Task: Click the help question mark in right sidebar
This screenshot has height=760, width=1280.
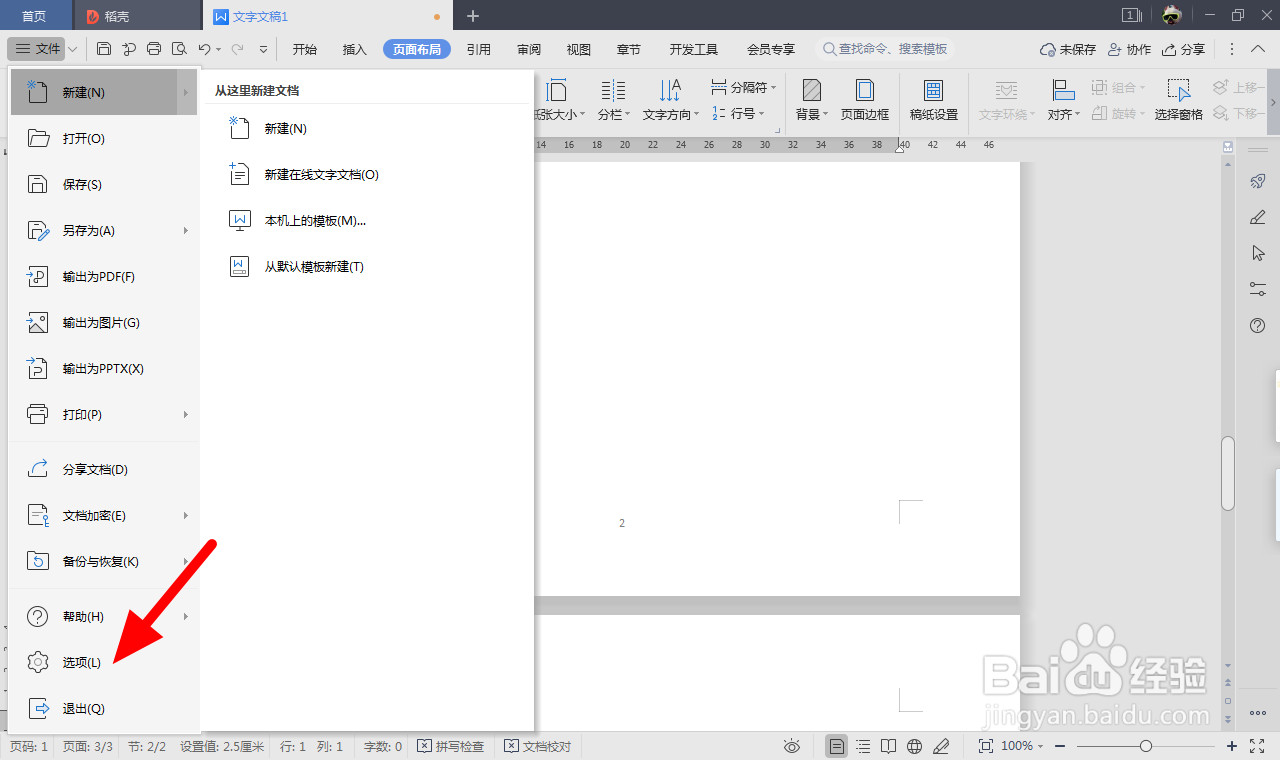Action: pos(1258,325)
